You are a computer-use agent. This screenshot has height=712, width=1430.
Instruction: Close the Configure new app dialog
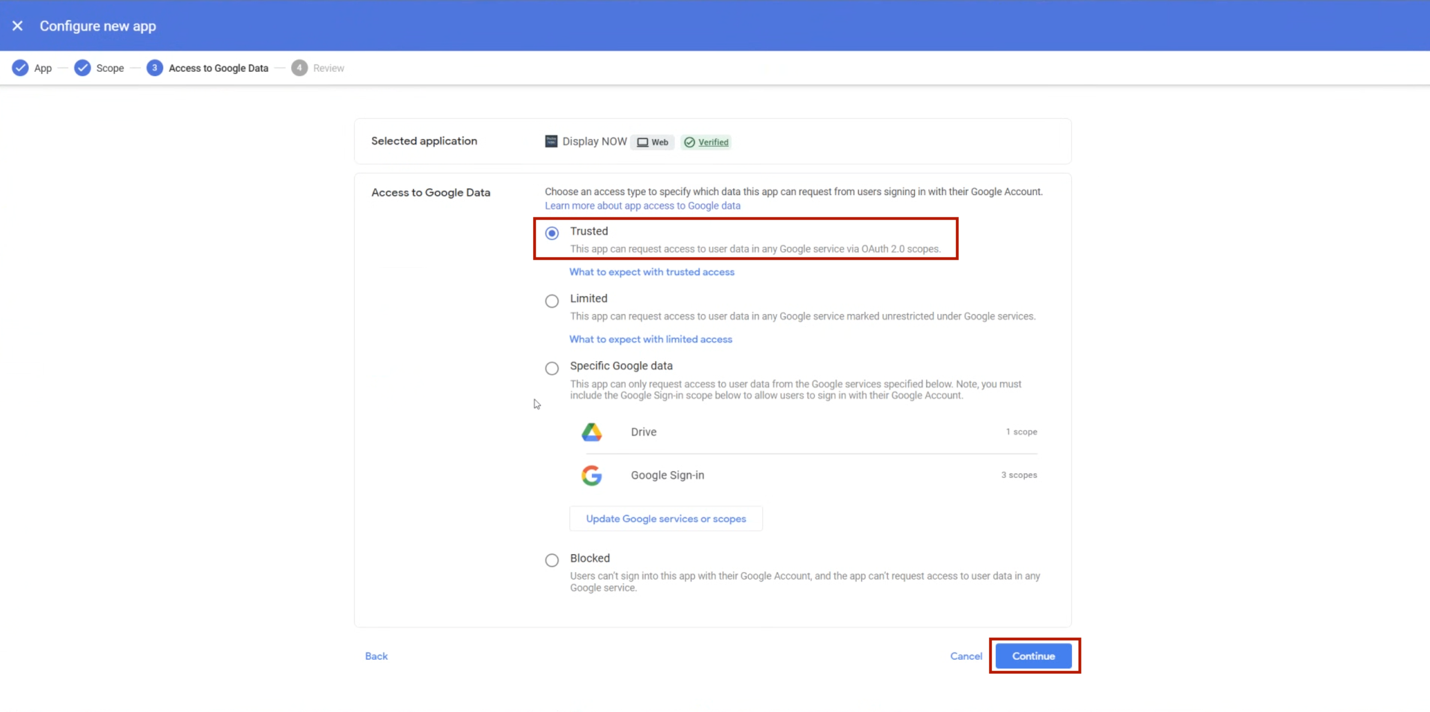pyautogui.click(x=17, y=26)
